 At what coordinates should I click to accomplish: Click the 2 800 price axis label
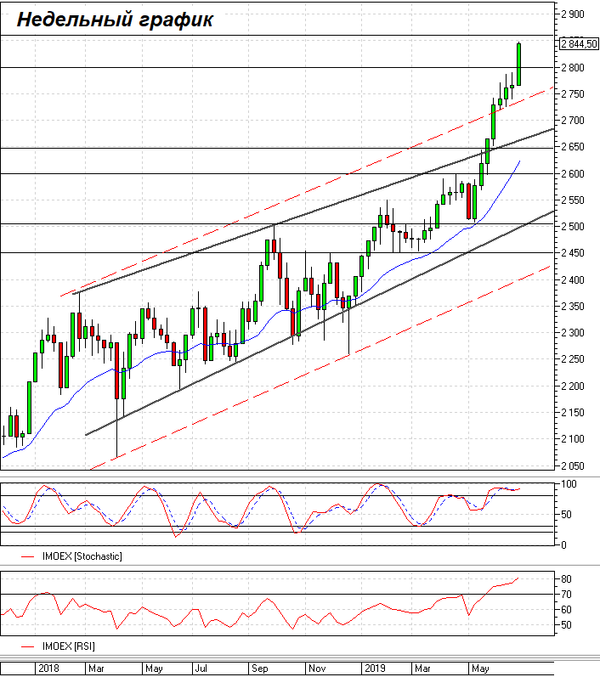[x=572, y=67]
